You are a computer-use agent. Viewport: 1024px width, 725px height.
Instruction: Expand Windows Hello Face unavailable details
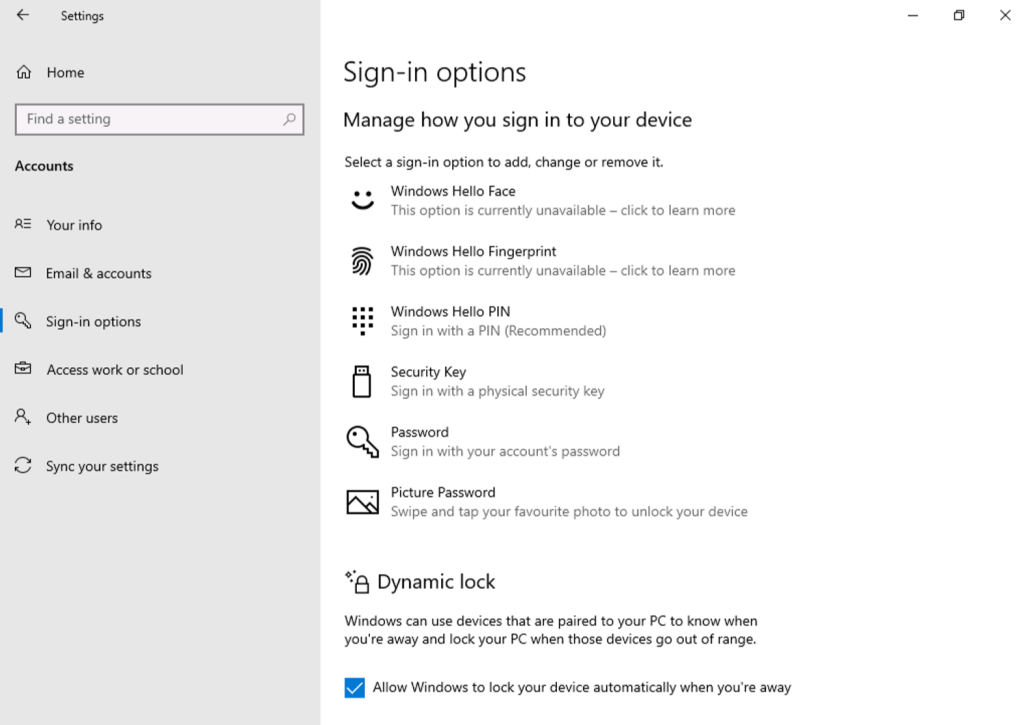coord(563,210)
